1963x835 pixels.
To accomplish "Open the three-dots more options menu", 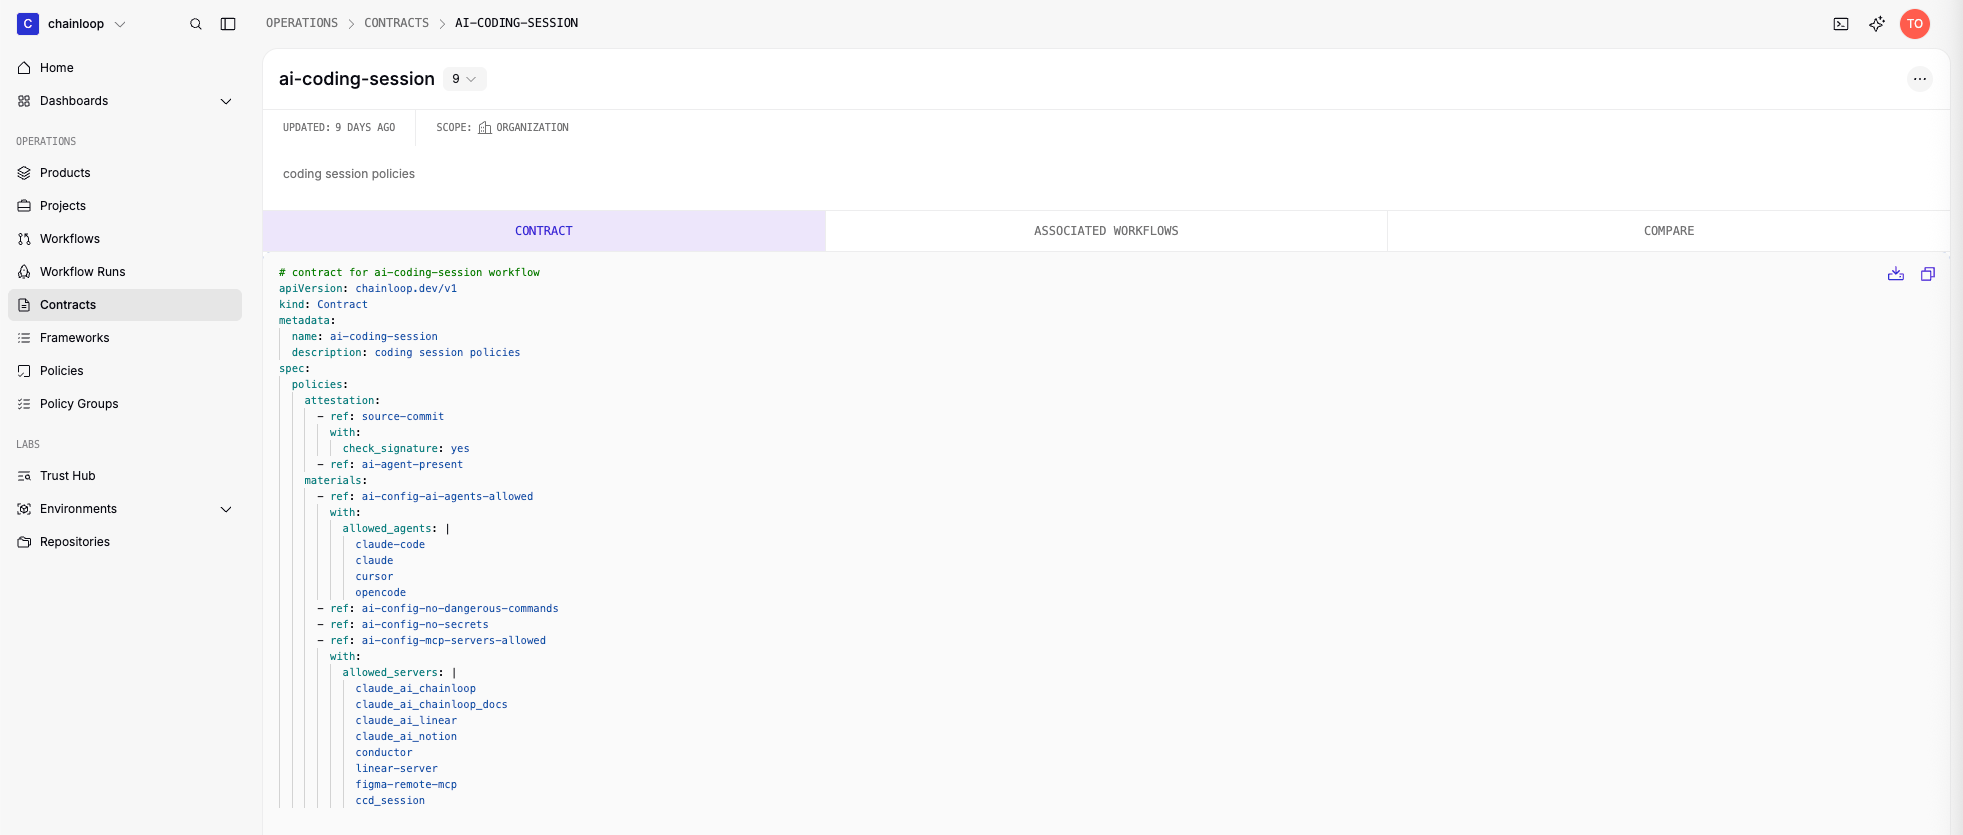I will [x=1919, y=79].
